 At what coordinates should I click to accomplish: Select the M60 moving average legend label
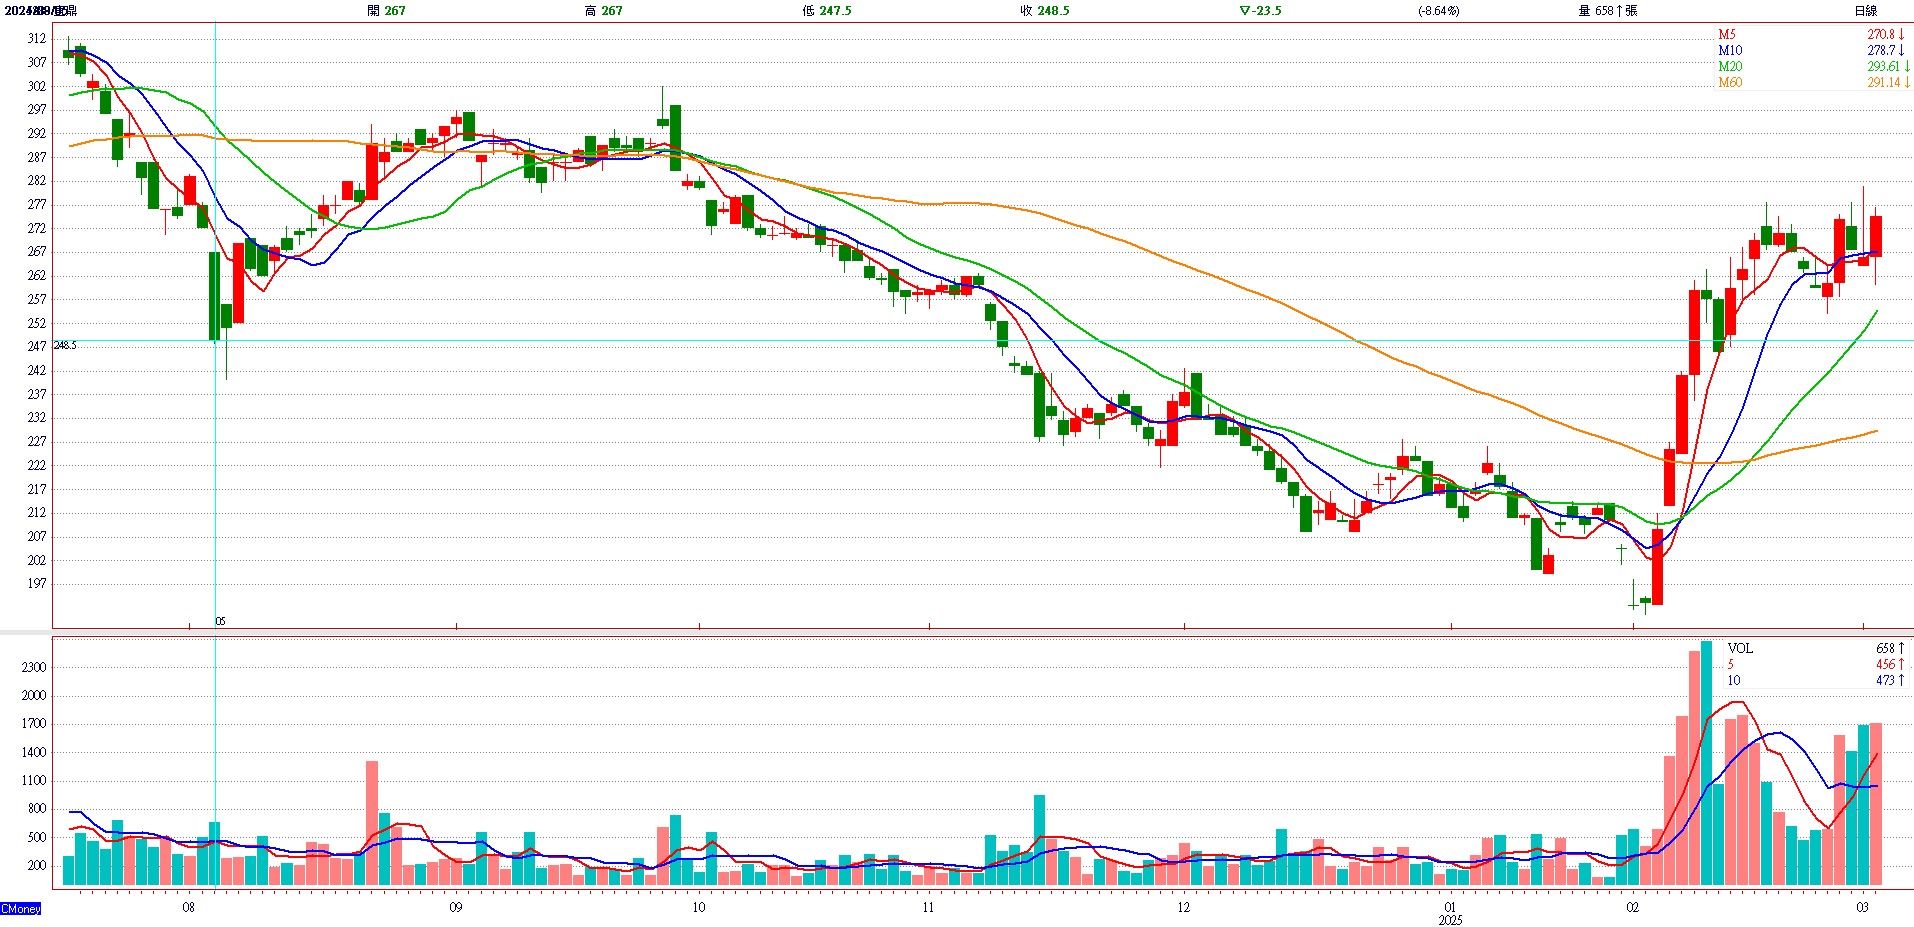point(1730,83)
